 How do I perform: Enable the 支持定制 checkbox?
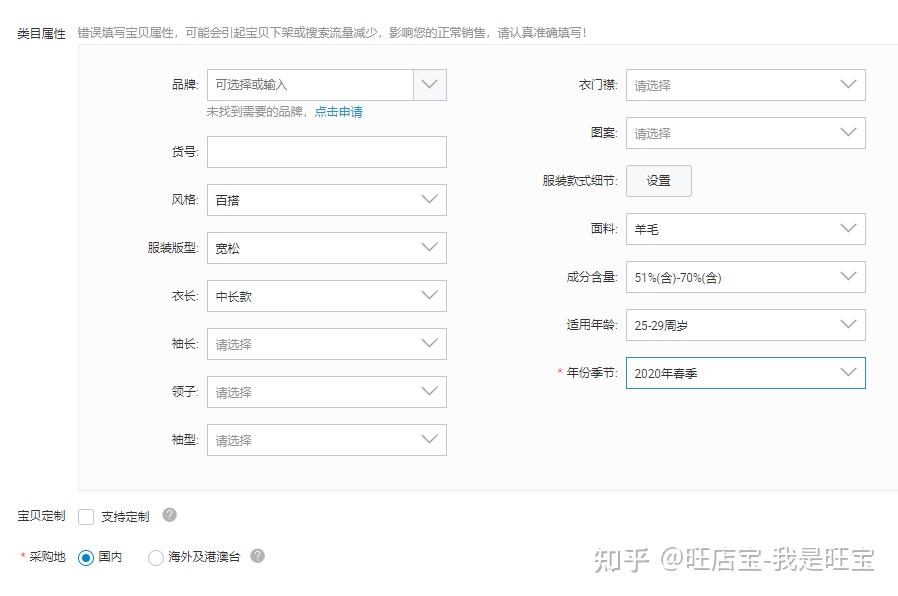tap(86, 516)
